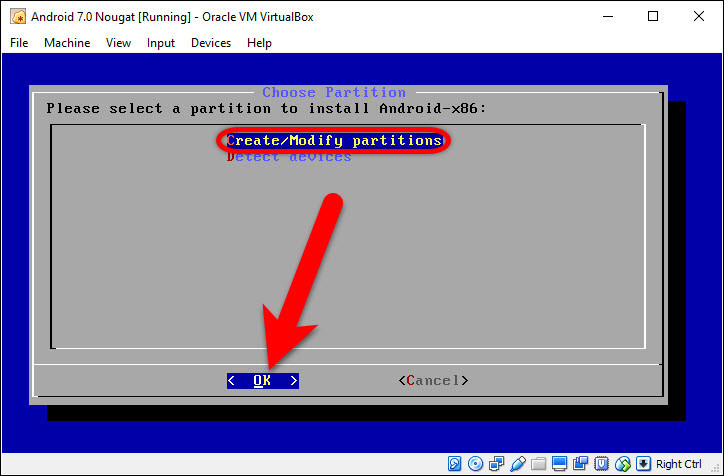The image size is (724, 476).
Task: Open the Machine menu
Action: (x=67, y=43)
